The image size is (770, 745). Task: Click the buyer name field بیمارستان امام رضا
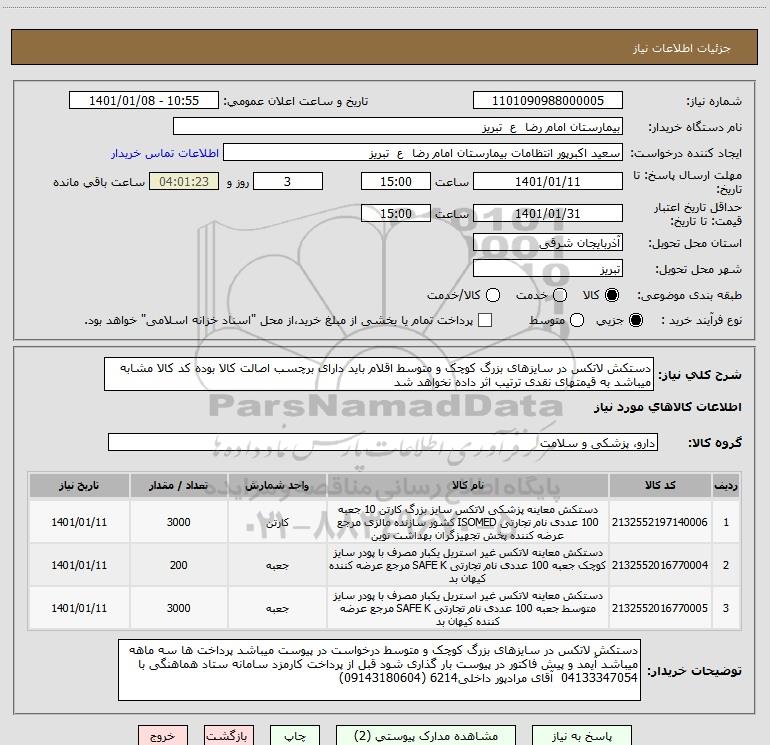(x=398, y=127)
